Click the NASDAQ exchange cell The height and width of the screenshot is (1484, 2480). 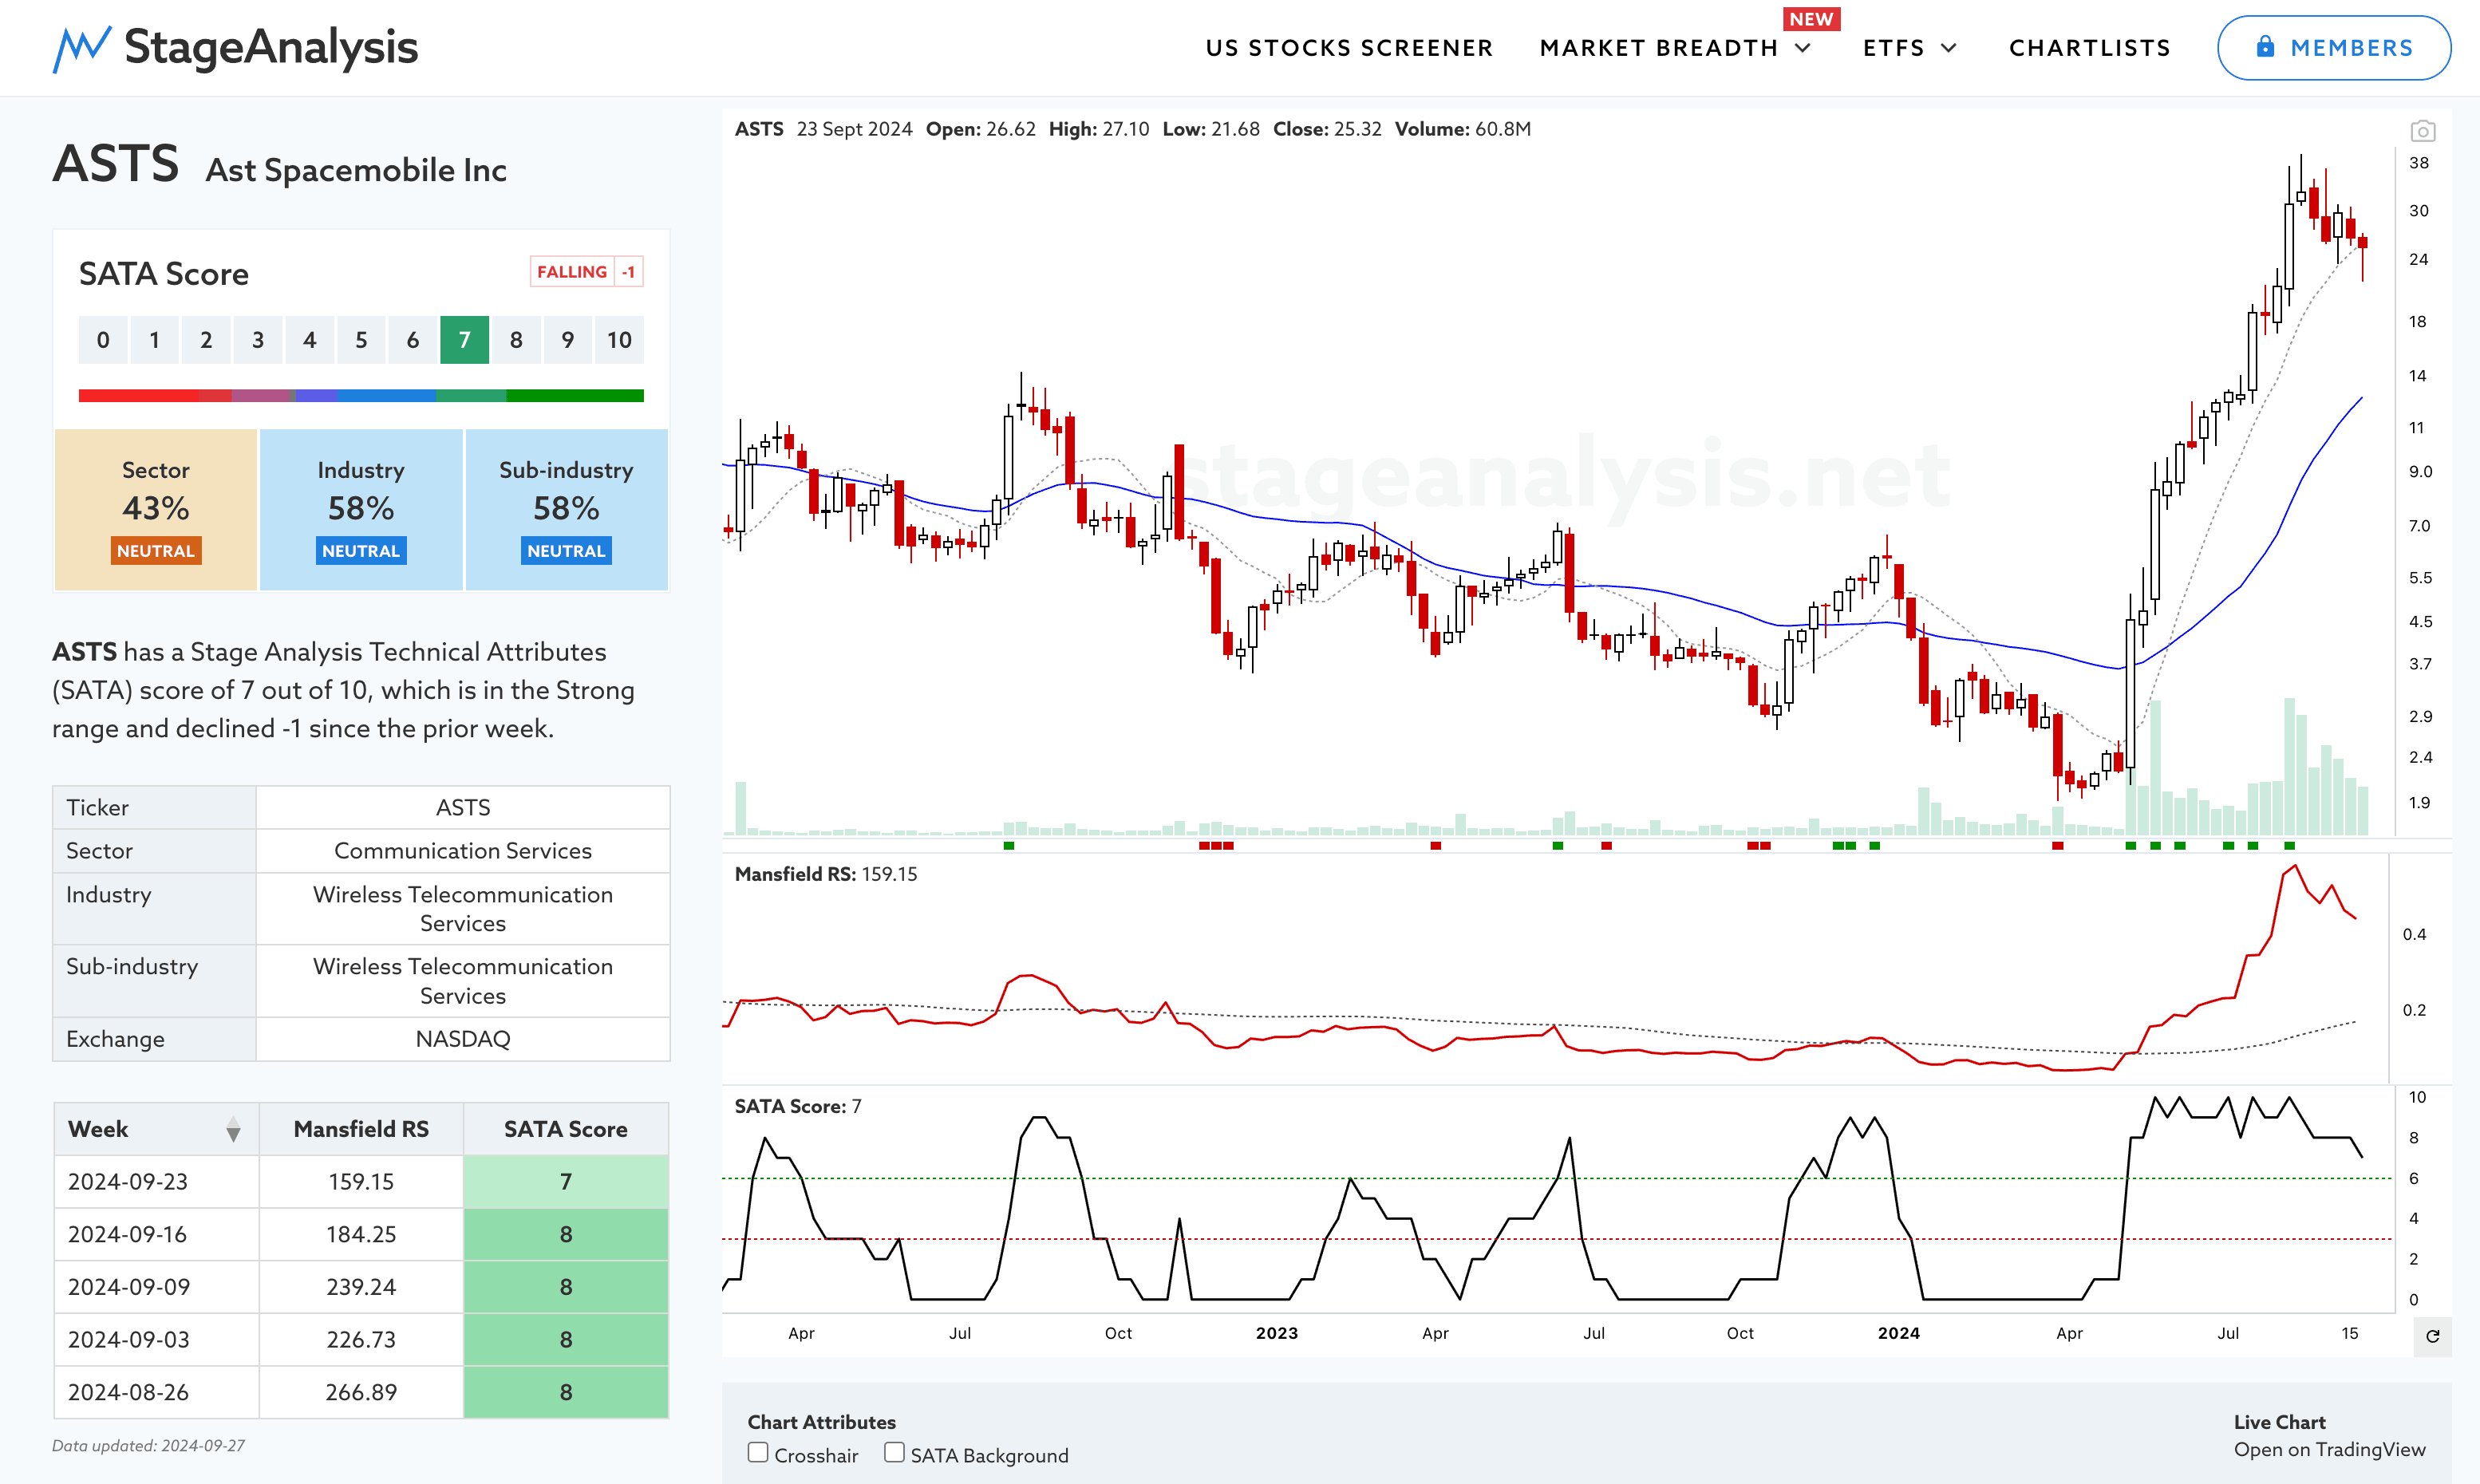463,1039
